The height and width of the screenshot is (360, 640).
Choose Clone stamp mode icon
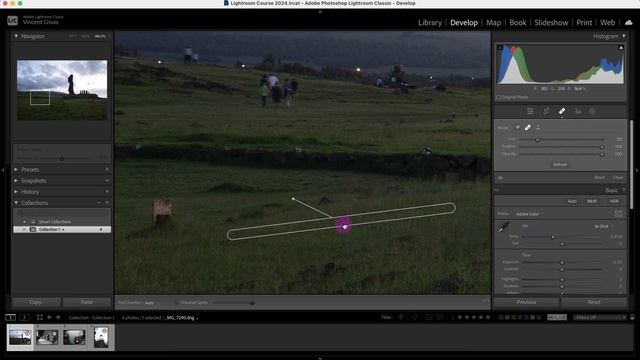(x=538, y=127)
